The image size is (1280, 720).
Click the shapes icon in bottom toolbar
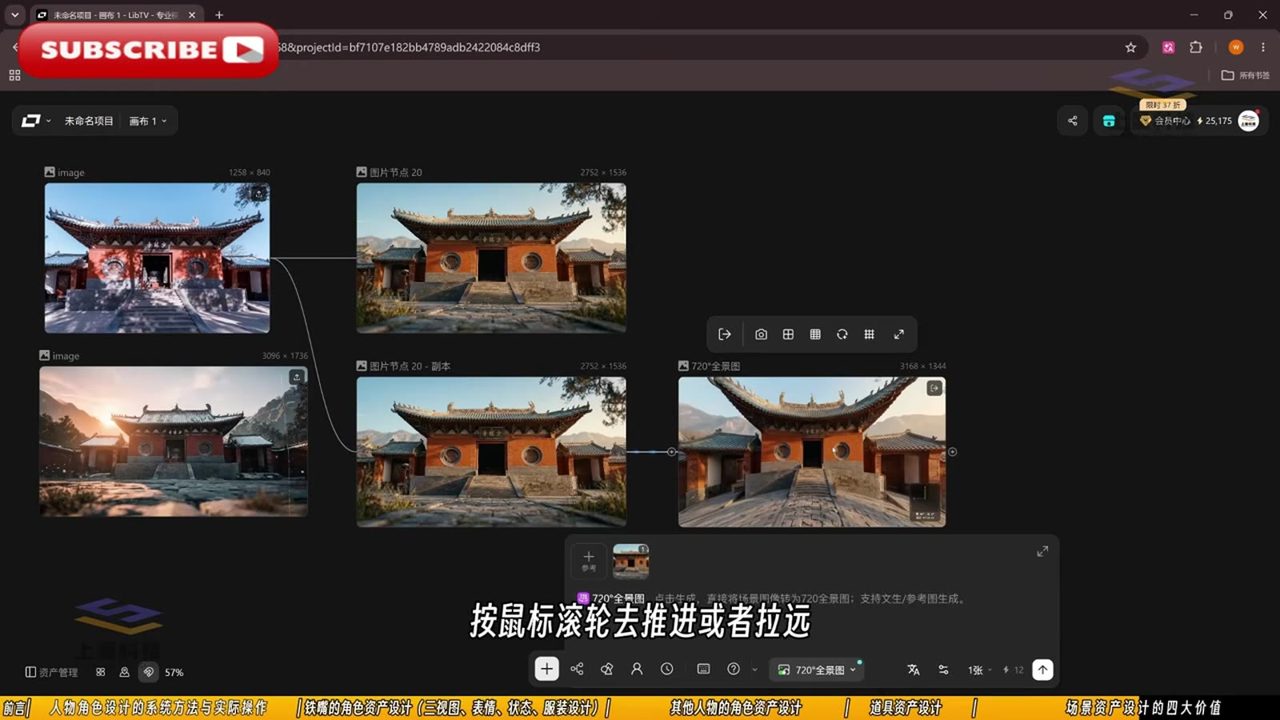click(607, 669)
